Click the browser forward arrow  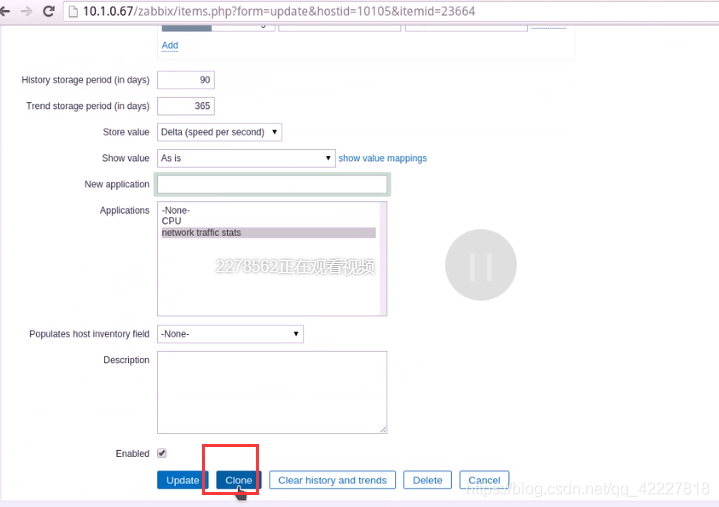[27, 11]
